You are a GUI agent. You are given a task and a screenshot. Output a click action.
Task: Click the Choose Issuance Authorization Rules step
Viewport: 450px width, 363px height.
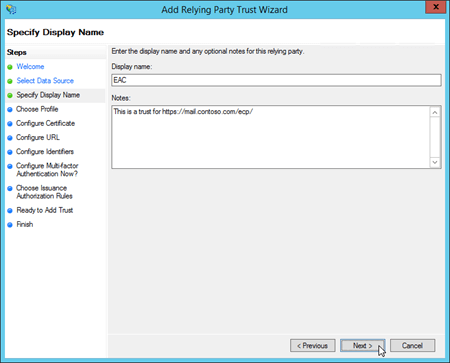click(44, 192)
